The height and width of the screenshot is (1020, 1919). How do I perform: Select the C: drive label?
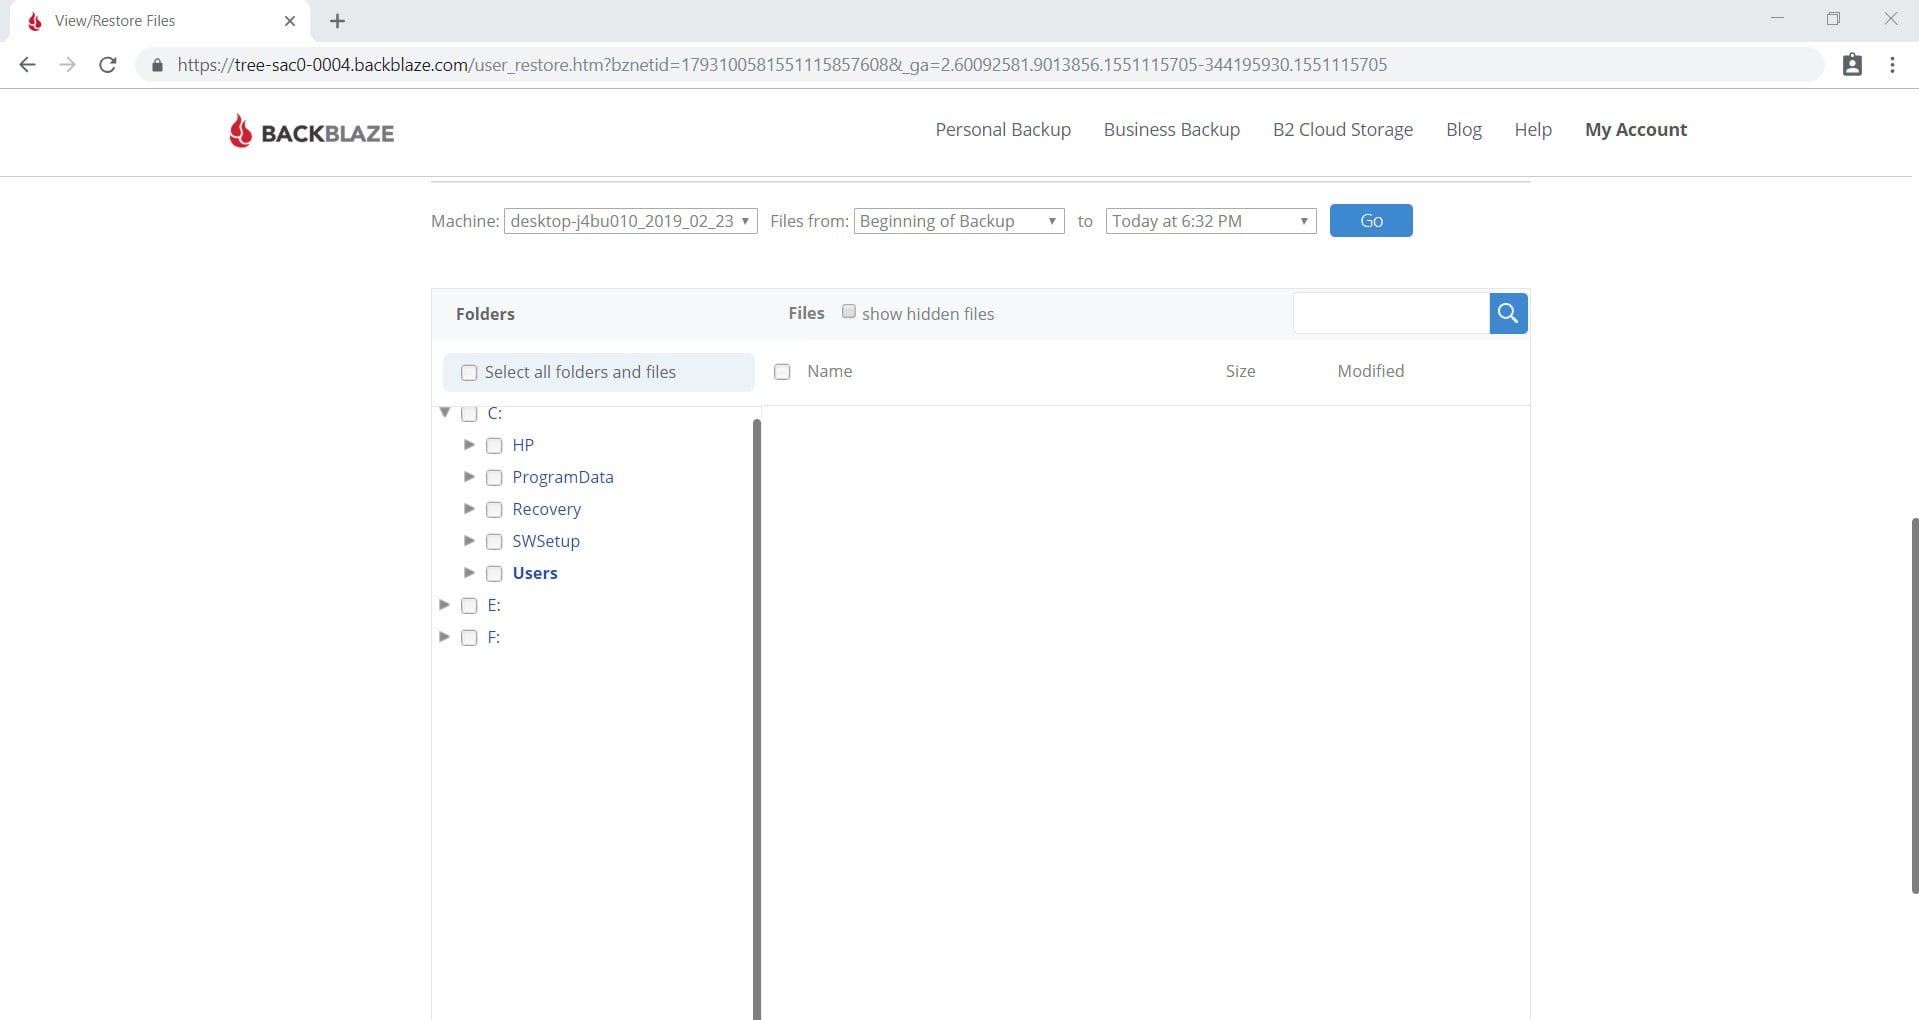click(494, 413)
